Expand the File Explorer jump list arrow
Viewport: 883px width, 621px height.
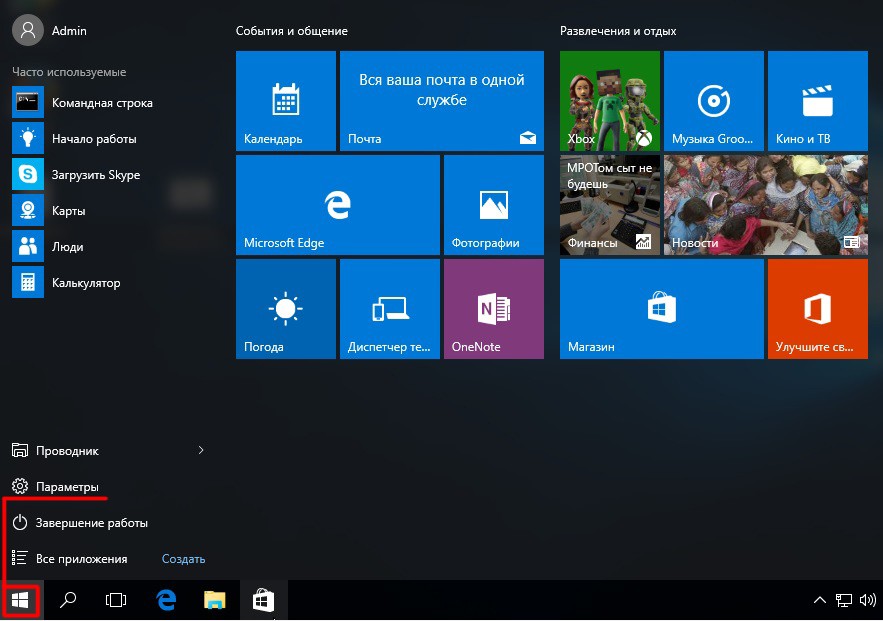click(x=201, y=450)
